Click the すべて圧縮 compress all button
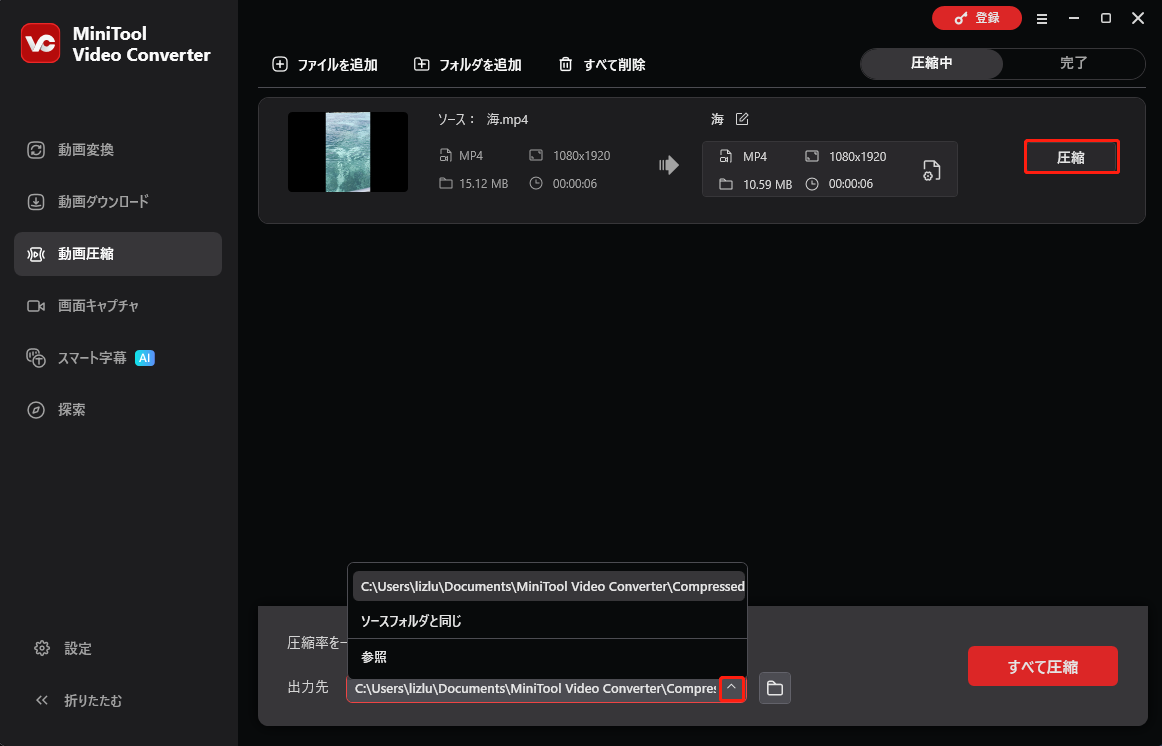 (x=1042, y=665)
